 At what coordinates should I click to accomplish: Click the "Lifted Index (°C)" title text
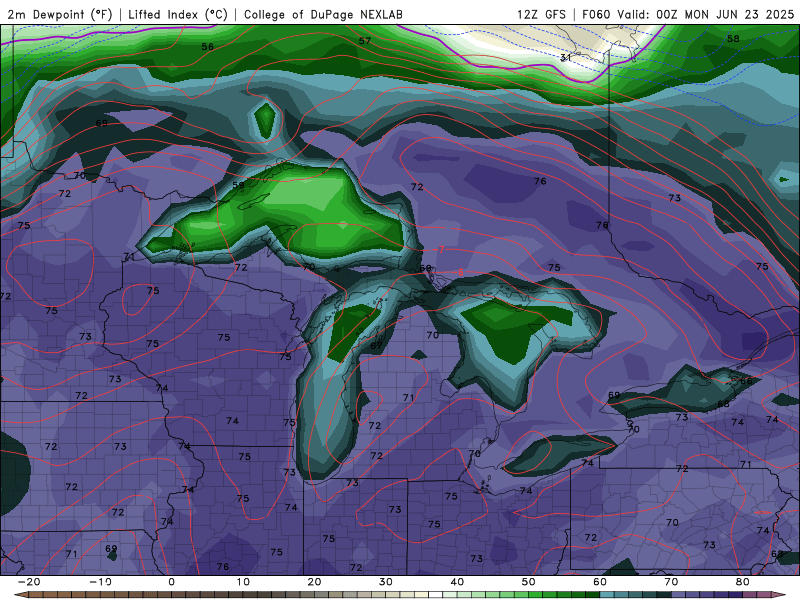[x=178, y=15]
